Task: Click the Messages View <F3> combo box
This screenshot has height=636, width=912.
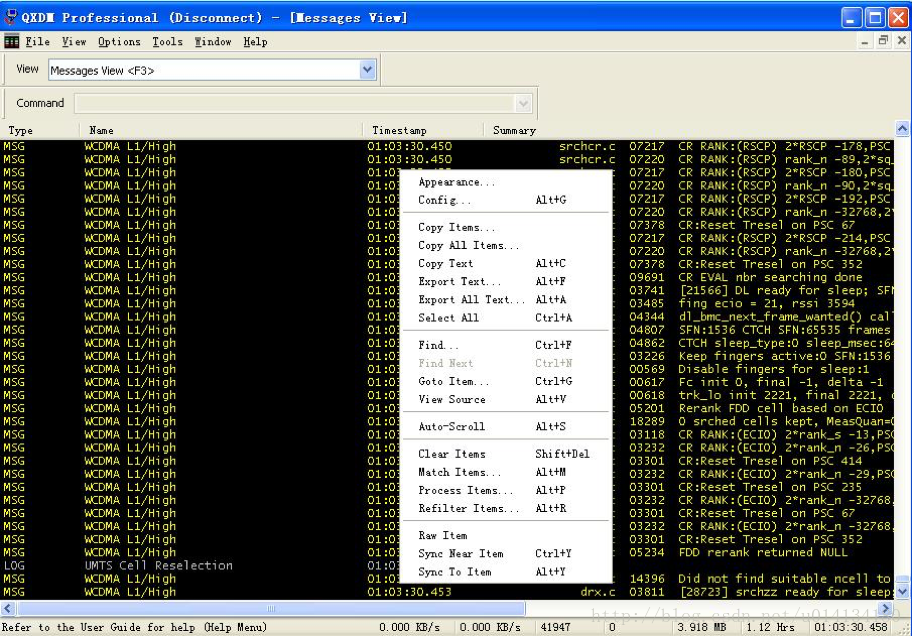Action: [x=212, y=70]
